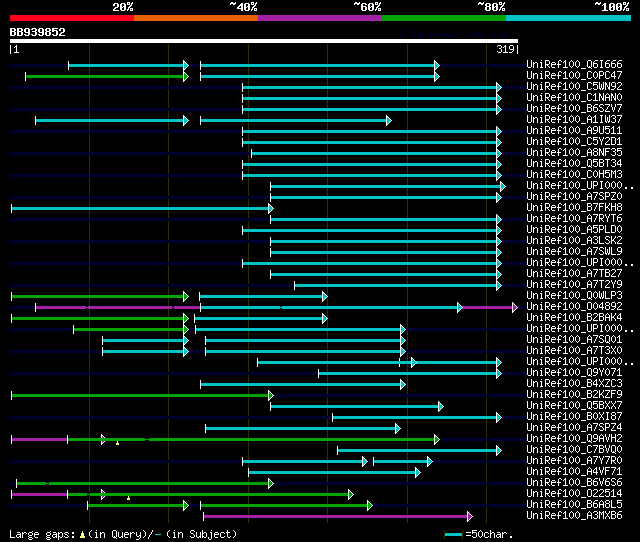Select the UniRef100_A7T3X0 label

coord(574,351)
